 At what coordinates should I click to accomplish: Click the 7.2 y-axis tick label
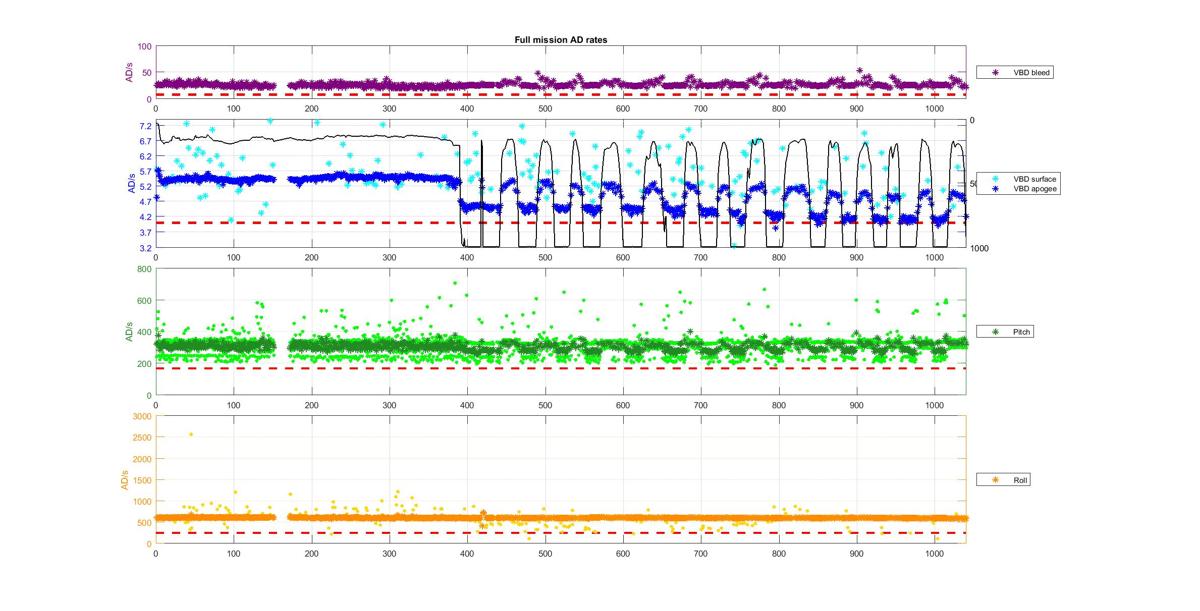144,126
